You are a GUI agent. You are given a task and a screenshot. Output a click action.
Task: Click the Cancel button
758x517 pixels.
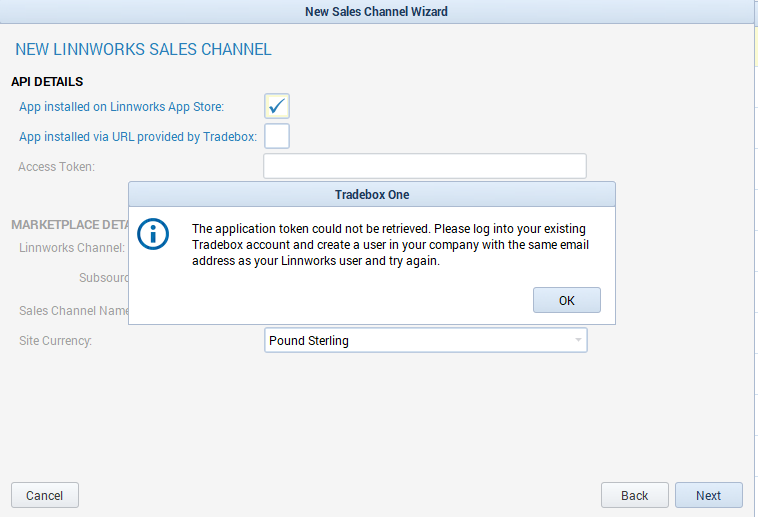point(45,495)
